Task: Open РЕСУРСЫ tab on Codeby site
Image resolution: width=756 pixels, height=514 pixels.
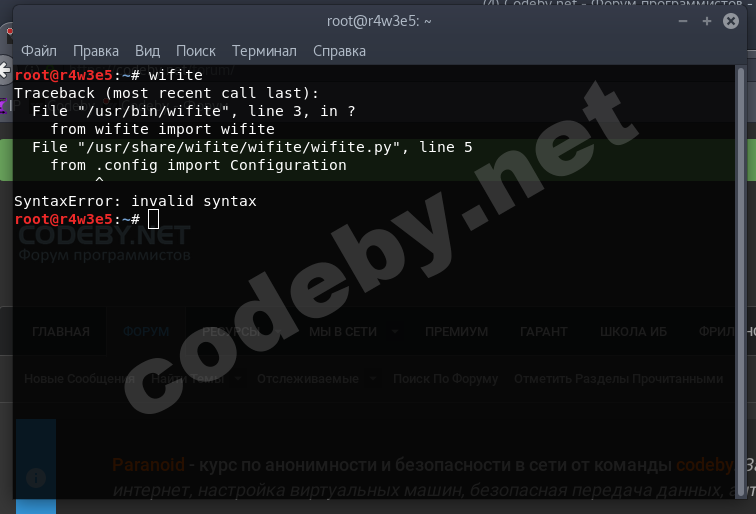Action: pos(231,332)
